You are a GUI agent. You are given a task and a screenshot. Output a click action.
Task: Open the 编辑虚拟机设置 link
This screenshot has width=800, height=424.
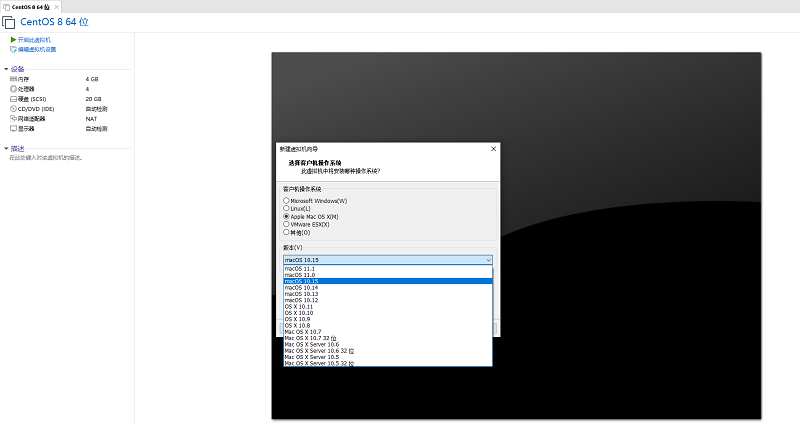click(37, 49)
